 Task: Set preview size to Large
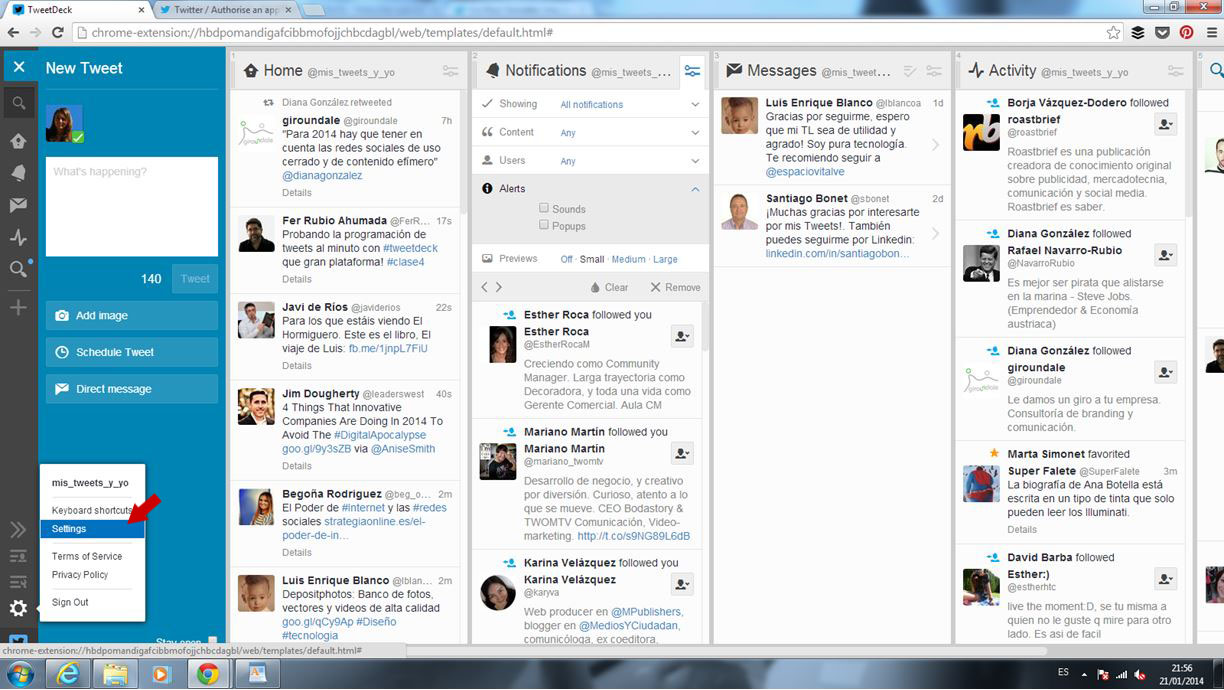point(665,259)
